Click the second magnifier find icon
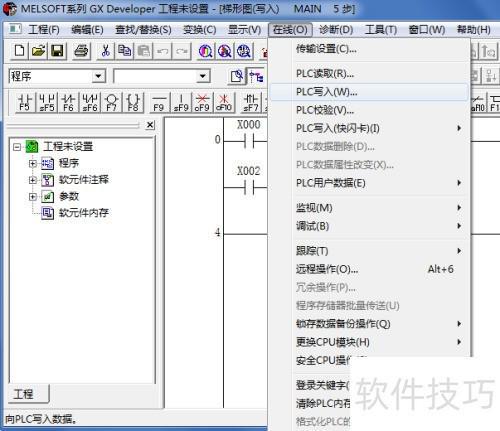The height and width of the screenshot is (431, 500). pyautogui.click(x=224, y=51)
